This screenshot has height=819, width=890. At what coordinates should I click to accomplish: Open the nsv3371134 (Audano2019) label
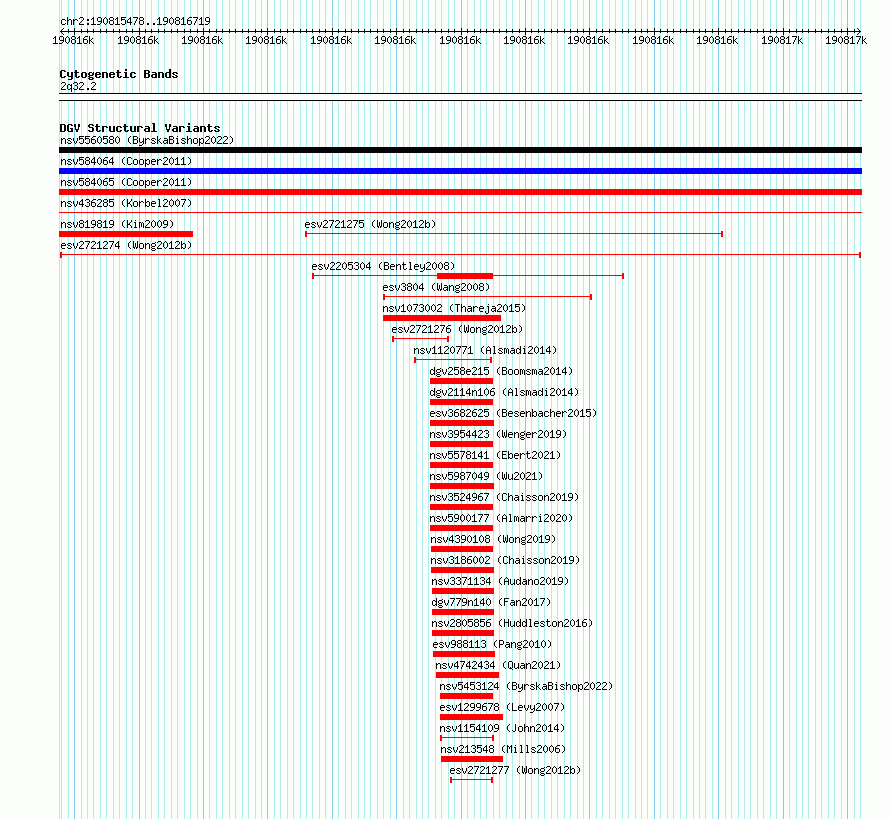500,581
